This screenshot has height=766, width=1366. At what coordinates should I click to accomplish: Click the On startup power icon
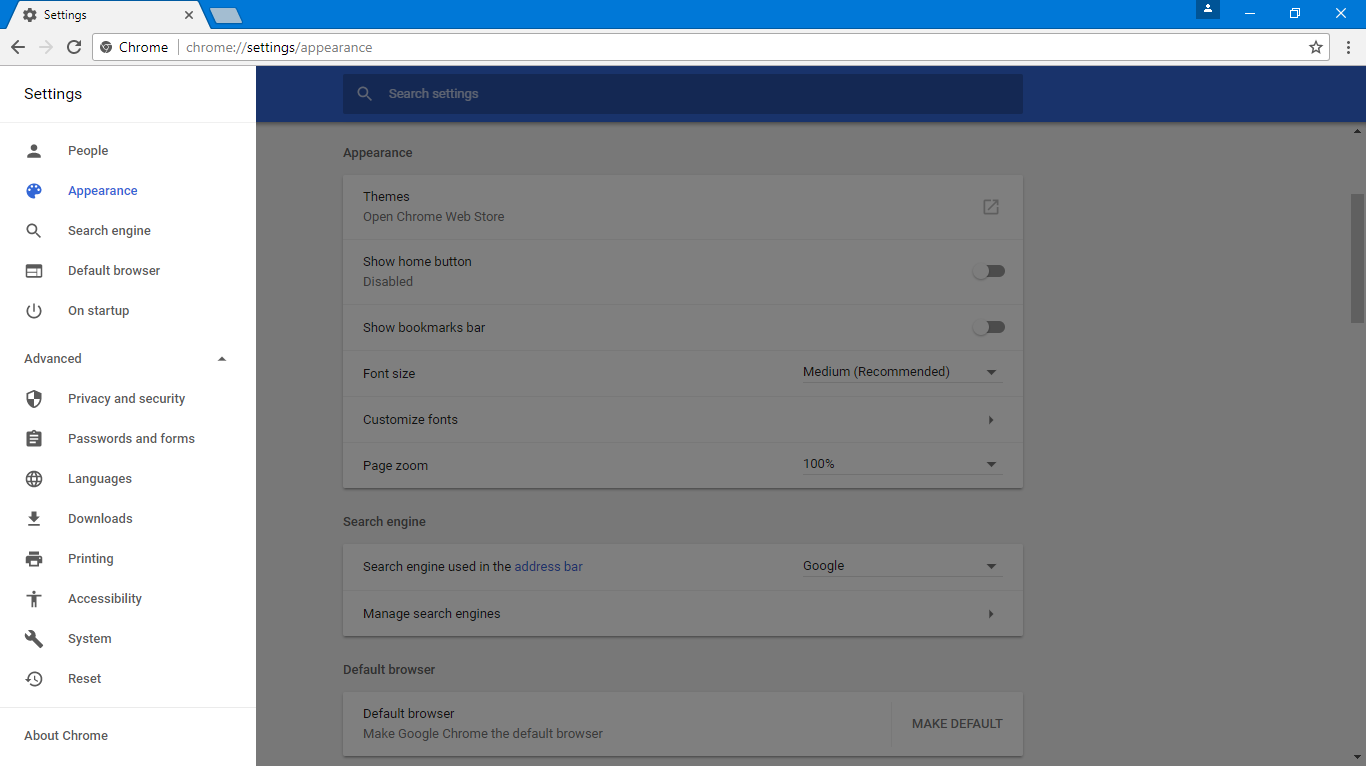coord(34,311)
